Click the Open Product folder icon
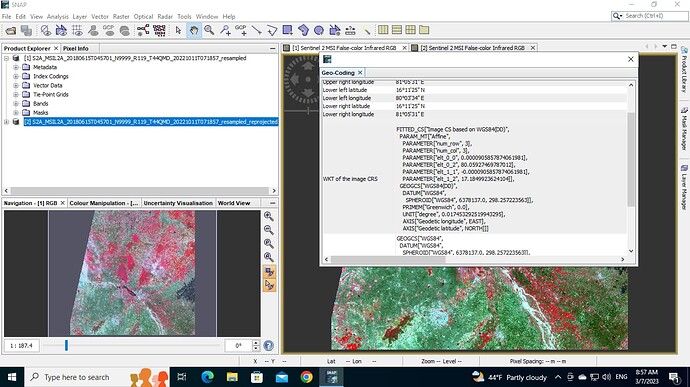The height and width of the screenshot is (387, 690). click(x=11, y=30)
